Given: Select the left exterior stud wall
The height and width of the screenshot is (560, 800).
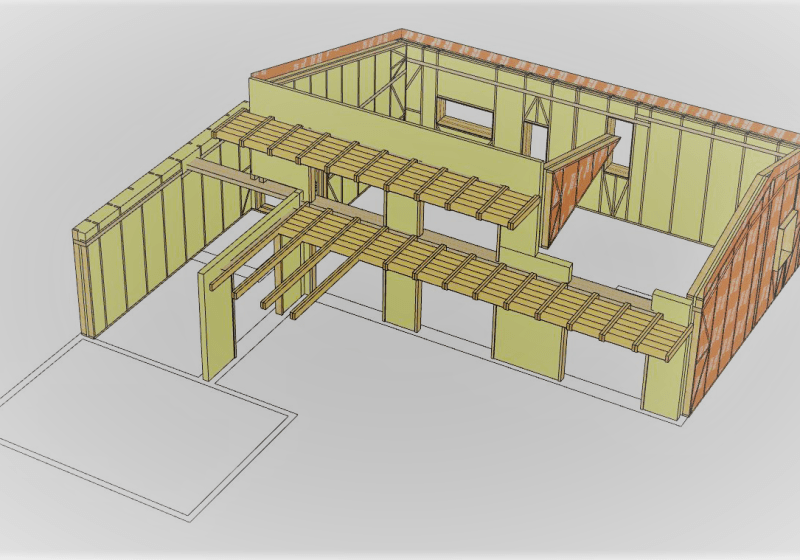Looking at the screenshot, I should [140, 250].
